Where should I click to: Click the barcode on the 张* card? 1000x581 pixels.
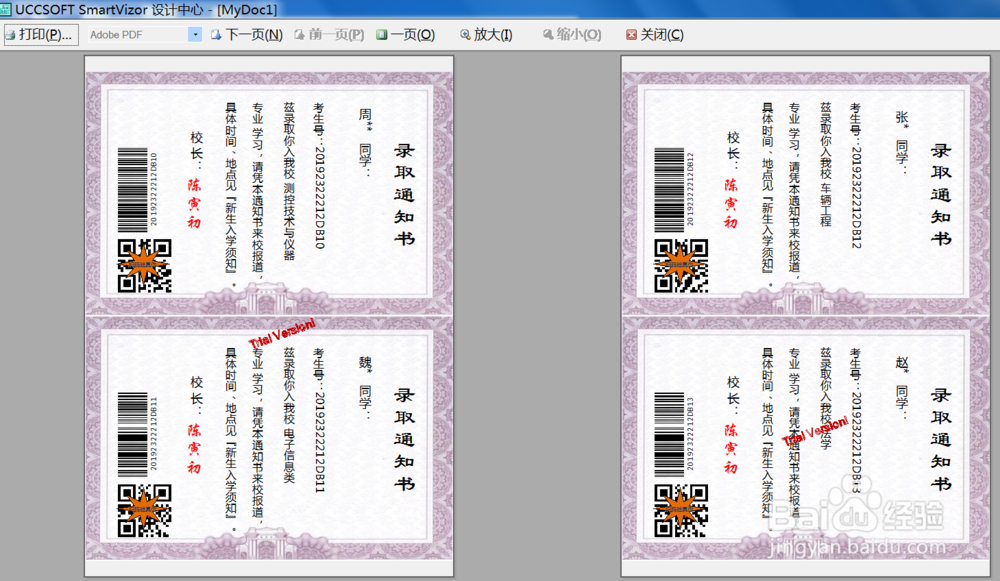669,190
